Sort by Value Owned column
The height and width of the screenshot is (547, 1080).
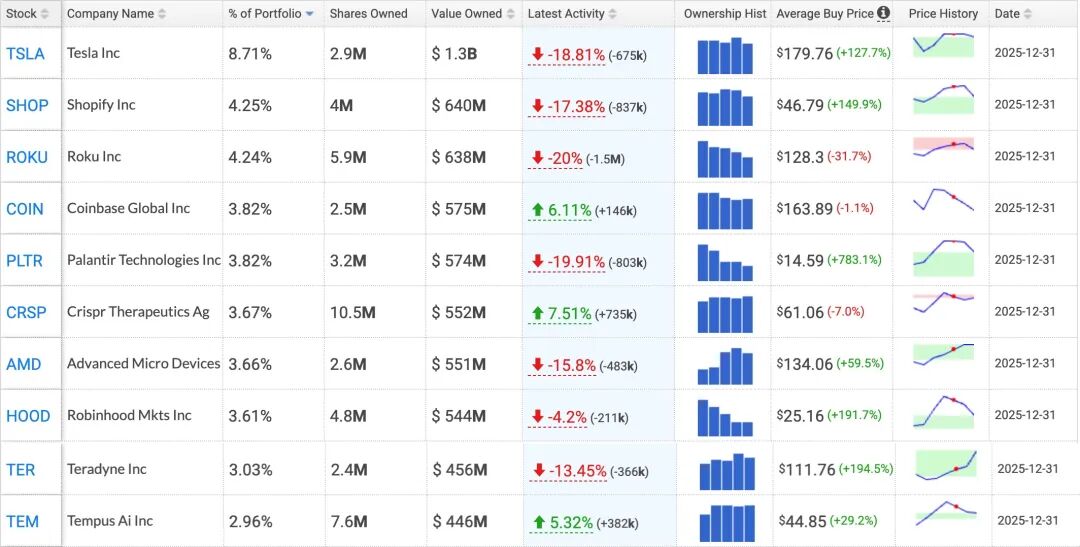[x=473, y=14]
